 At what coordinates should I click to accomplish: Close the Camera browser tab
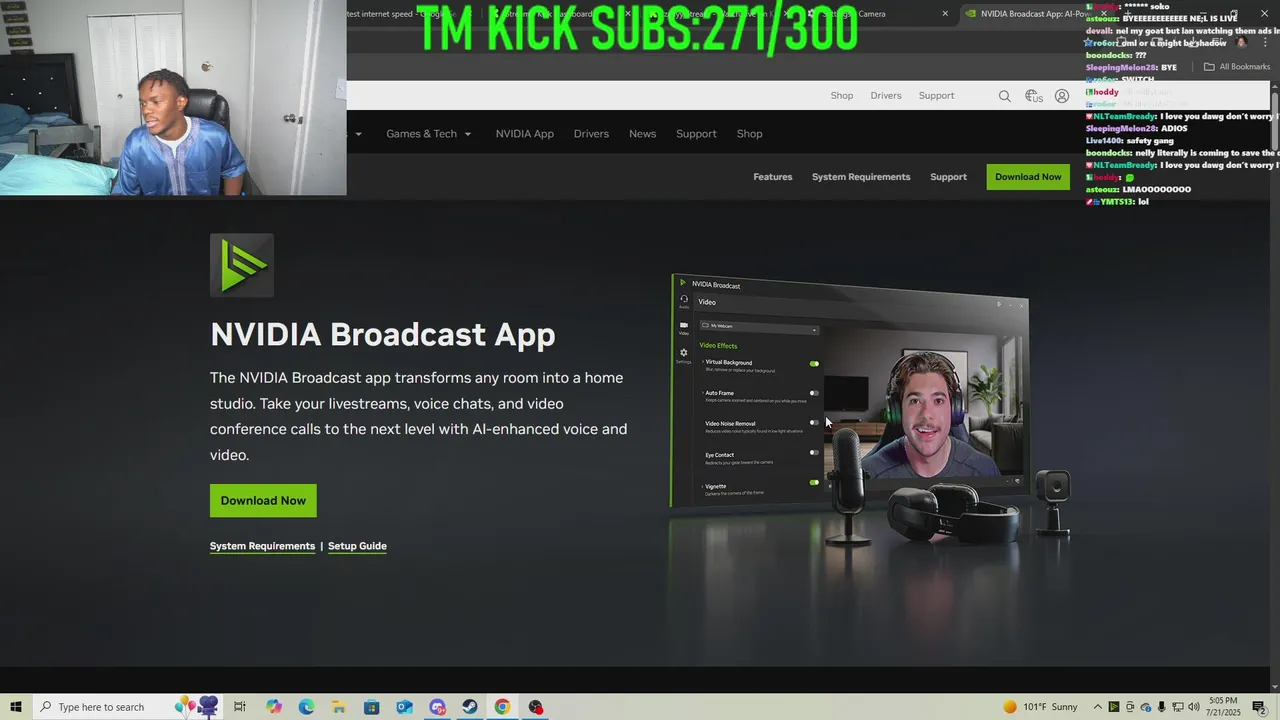pos(945,14)
